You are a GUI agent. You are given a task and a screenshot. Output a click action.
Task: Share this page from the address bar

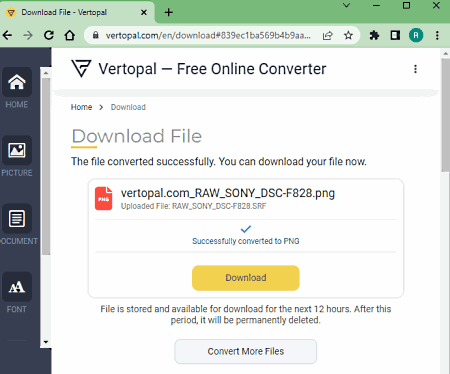pyautogui.click(x=328, y=35)
